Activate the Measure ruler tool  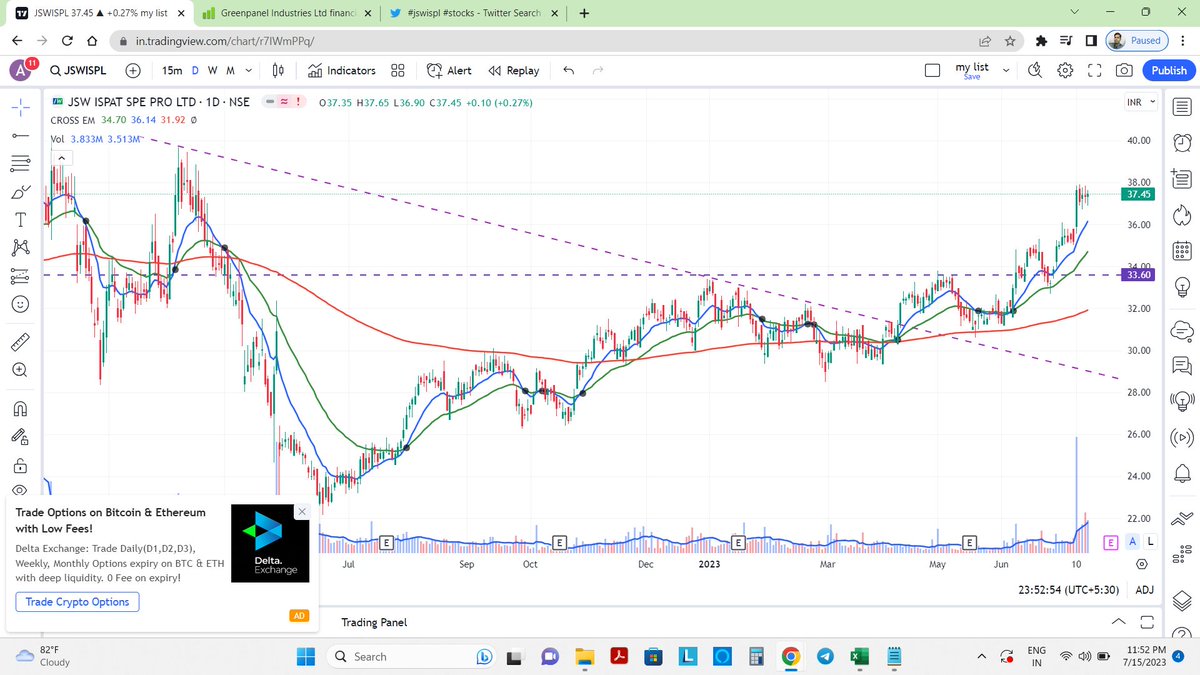tap(20, 341)
